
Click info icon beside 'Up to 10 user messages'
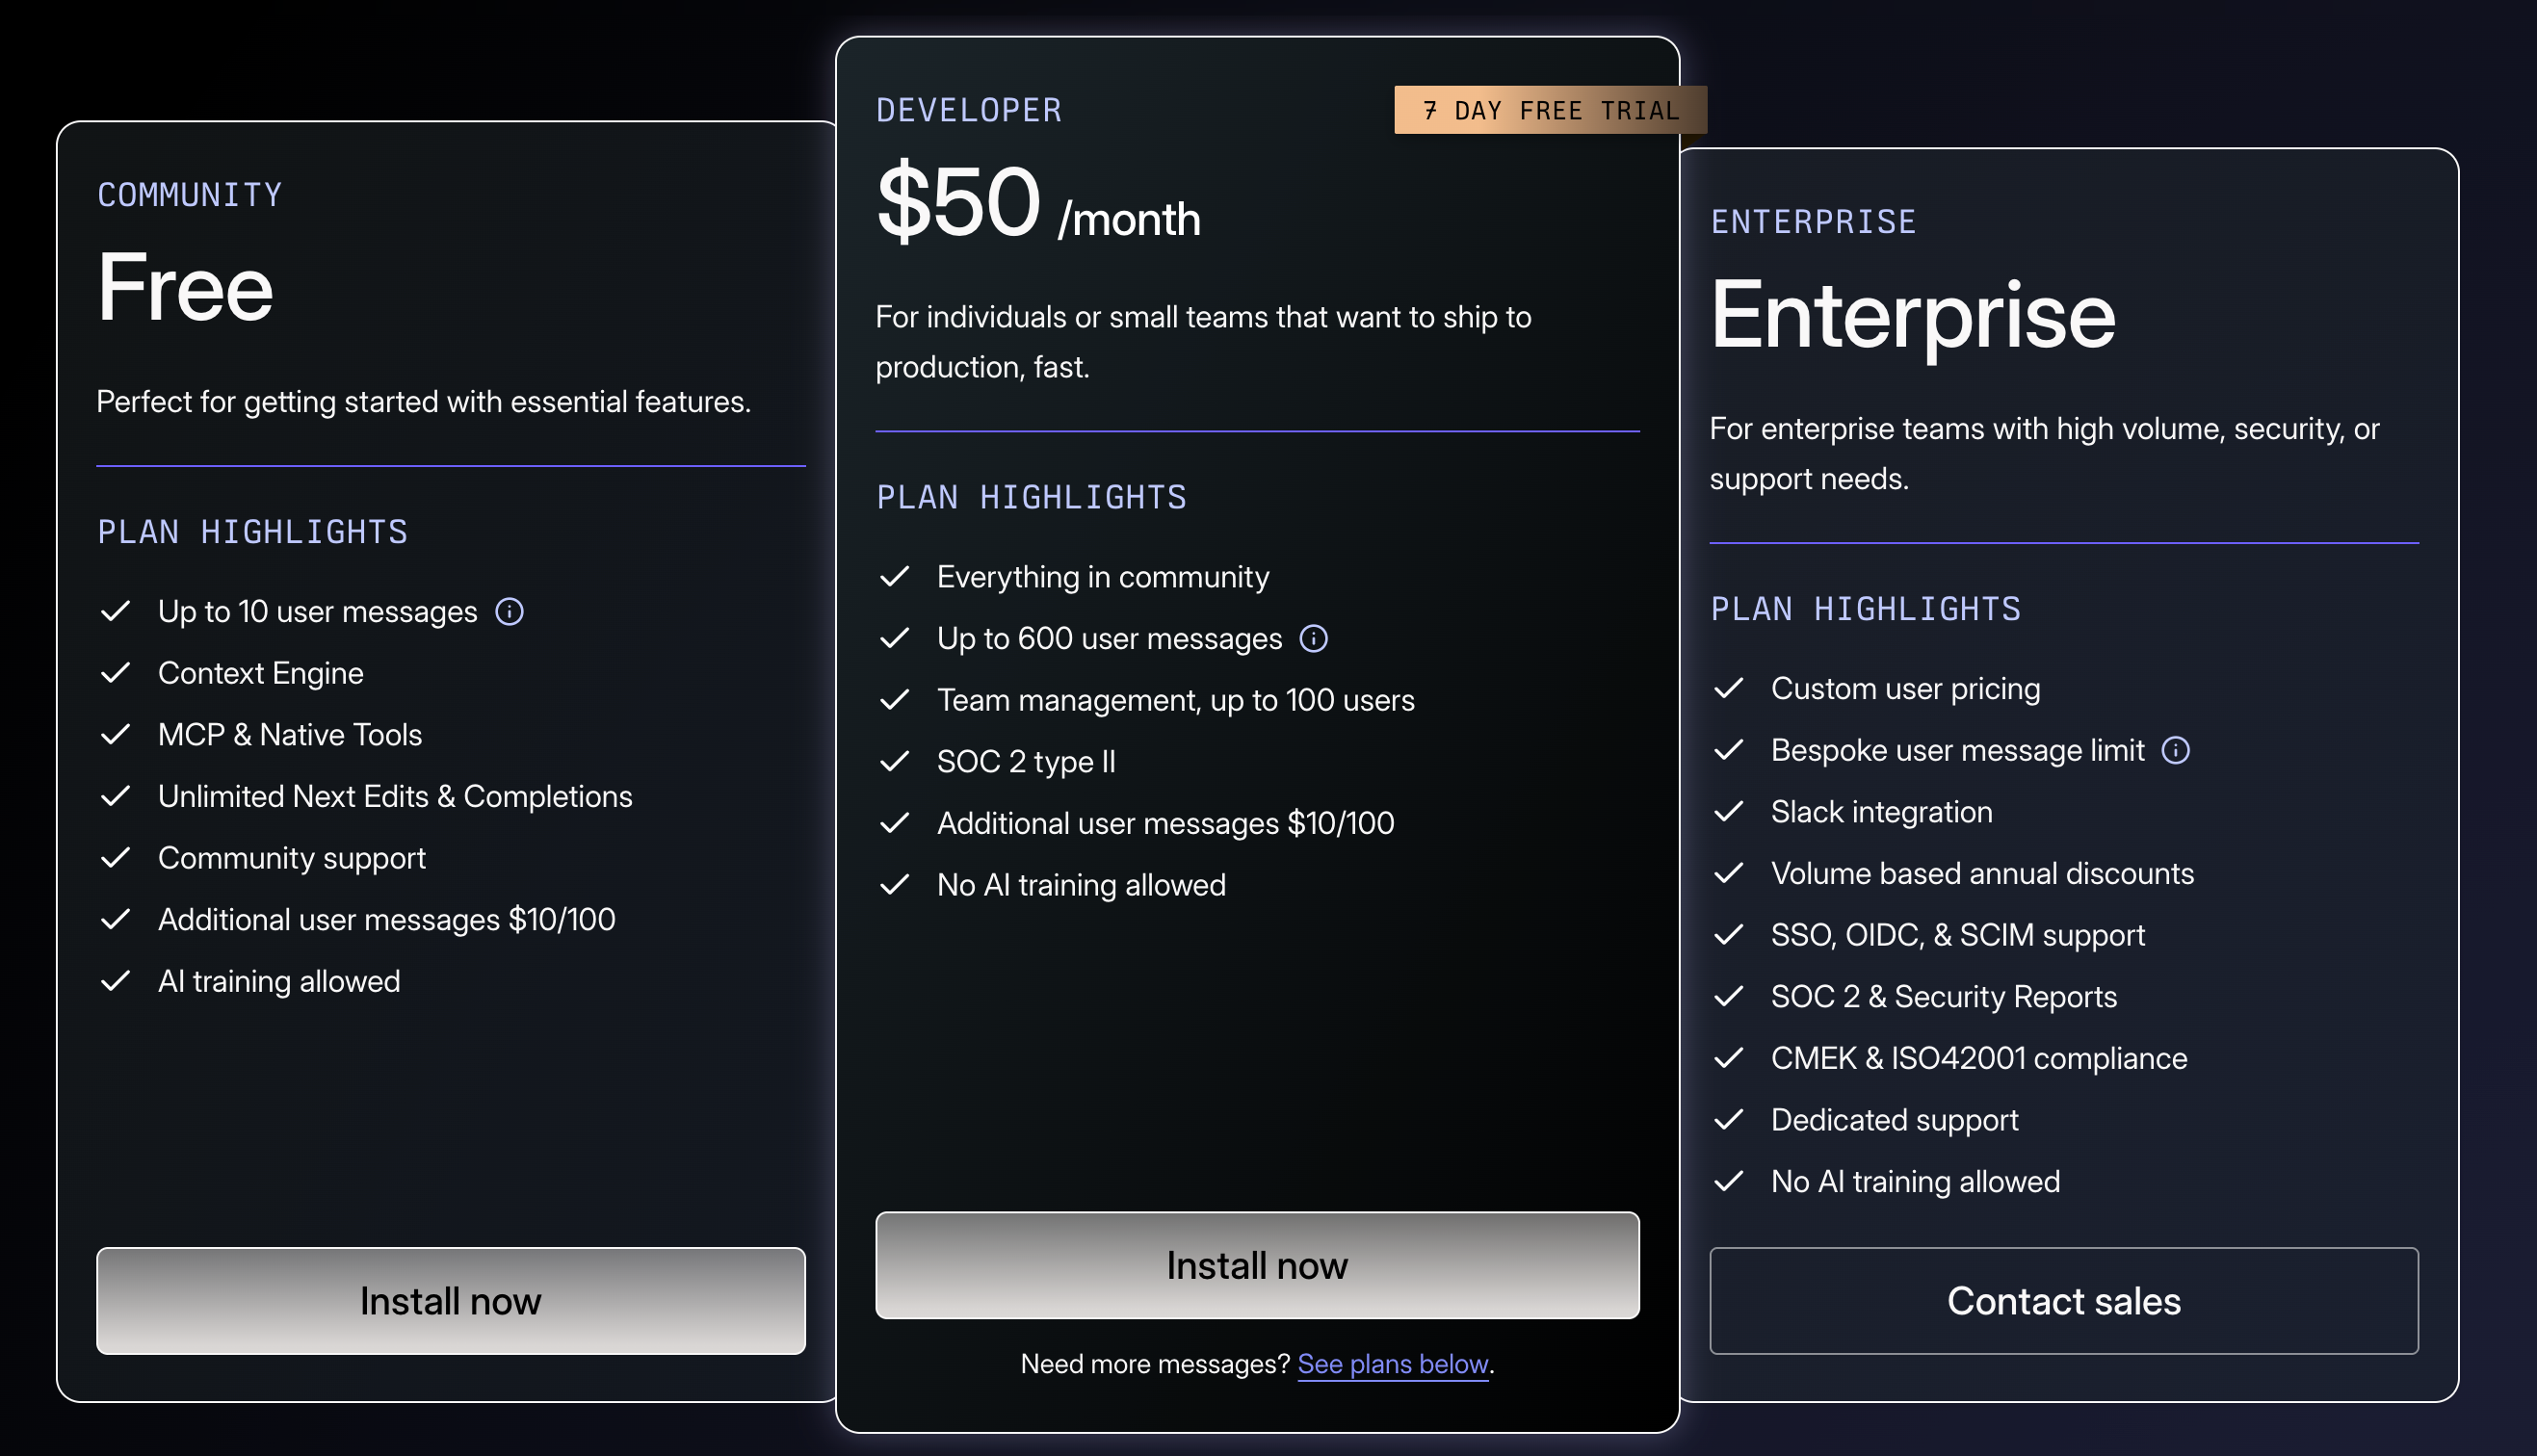[x=509, y=612]
